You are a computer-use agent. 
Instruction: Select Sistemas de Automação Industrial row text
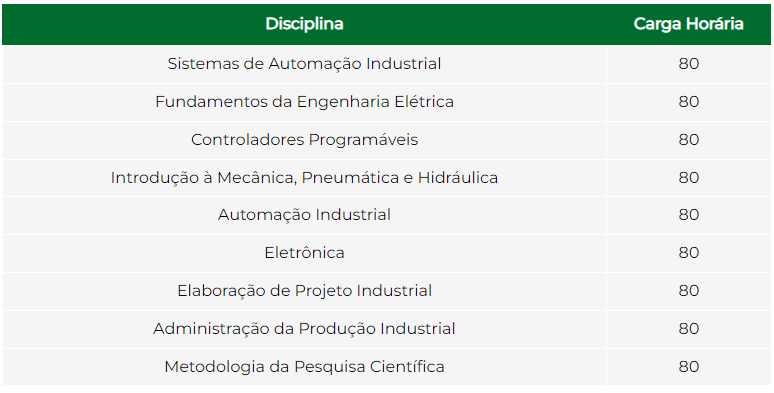pyautogui.click(x=304, y=64)
